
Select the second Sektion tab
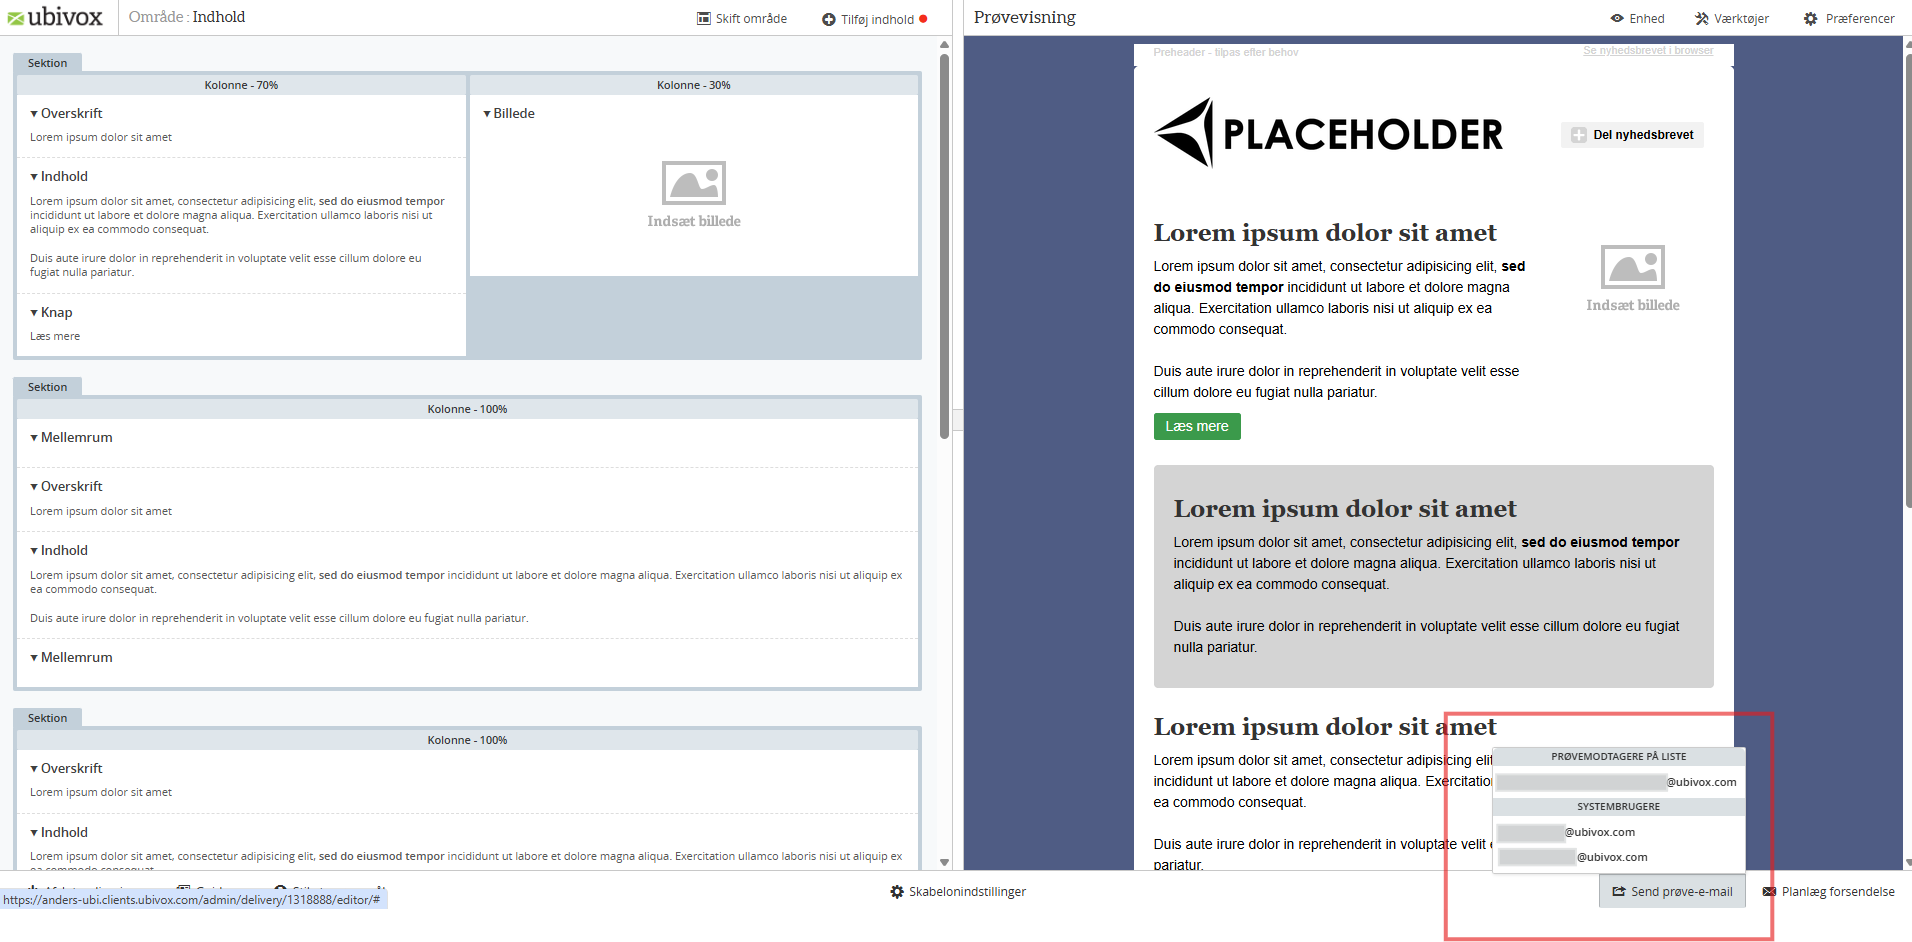click(47, 387)
